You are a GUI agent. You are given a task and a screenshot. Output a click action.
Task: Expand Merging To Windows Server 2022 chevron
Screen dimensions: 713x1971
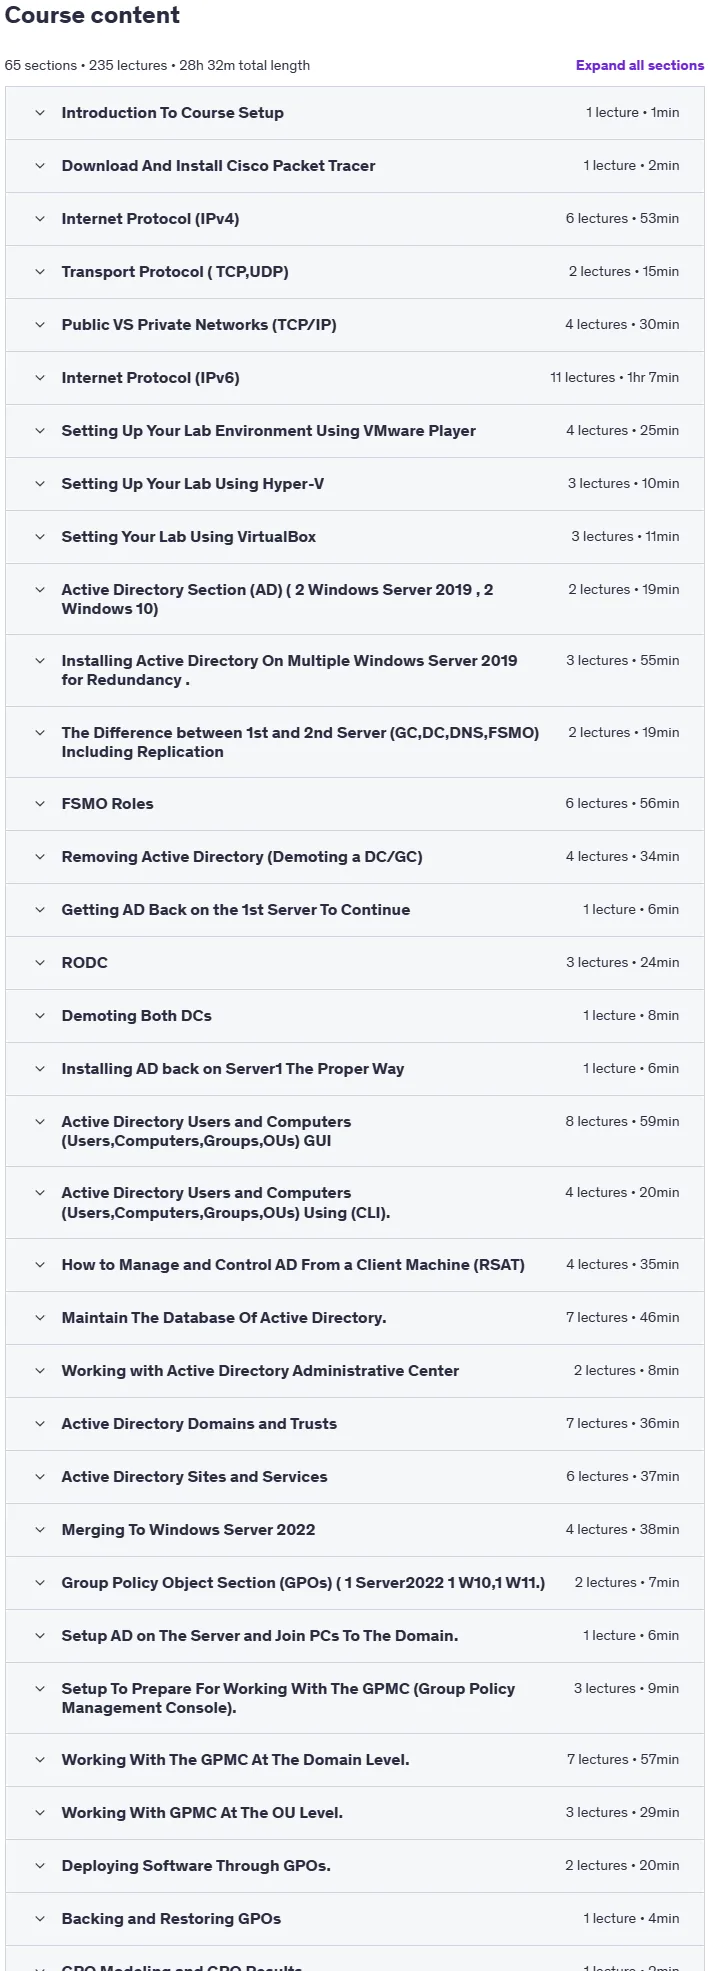(40, 1530)
